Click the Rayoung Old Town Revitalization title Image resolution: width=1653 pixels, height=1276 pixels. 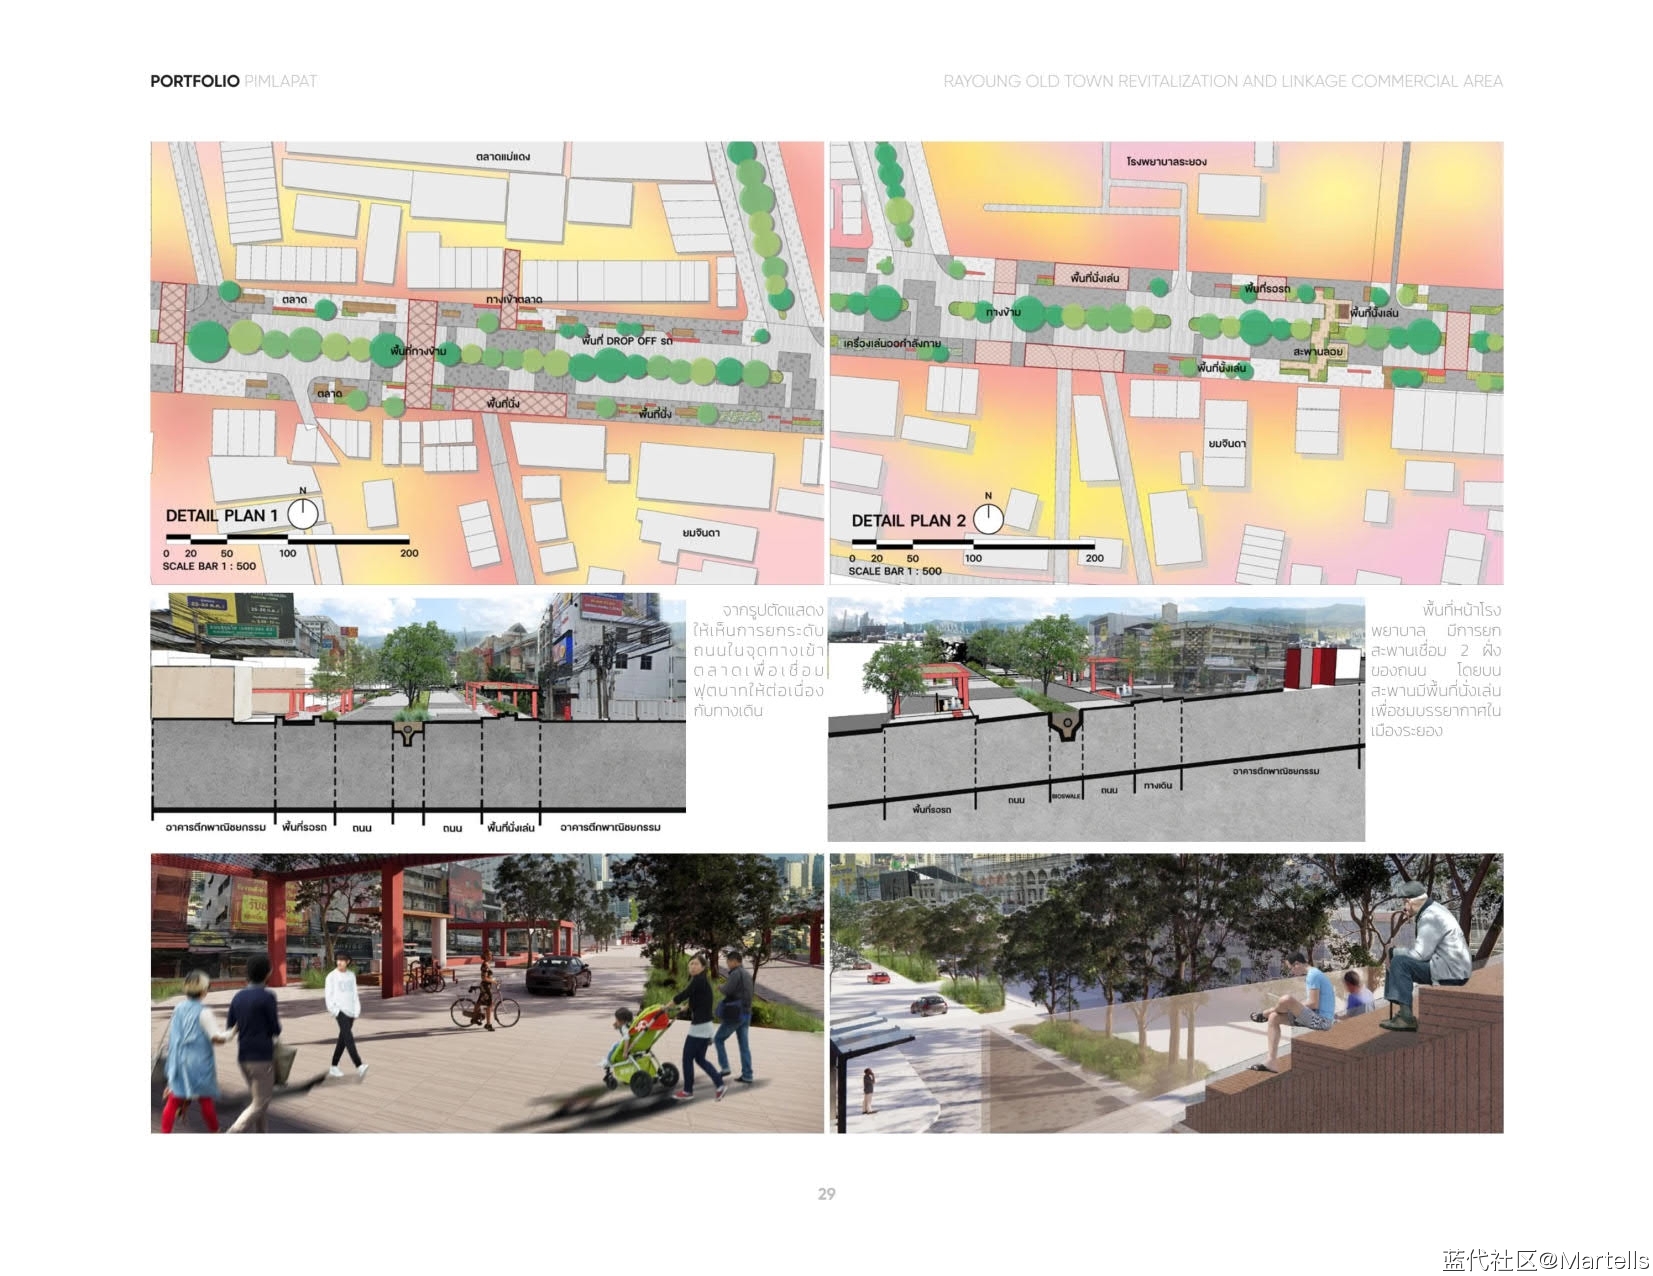pyautogui.click(x=1222, y=81)
